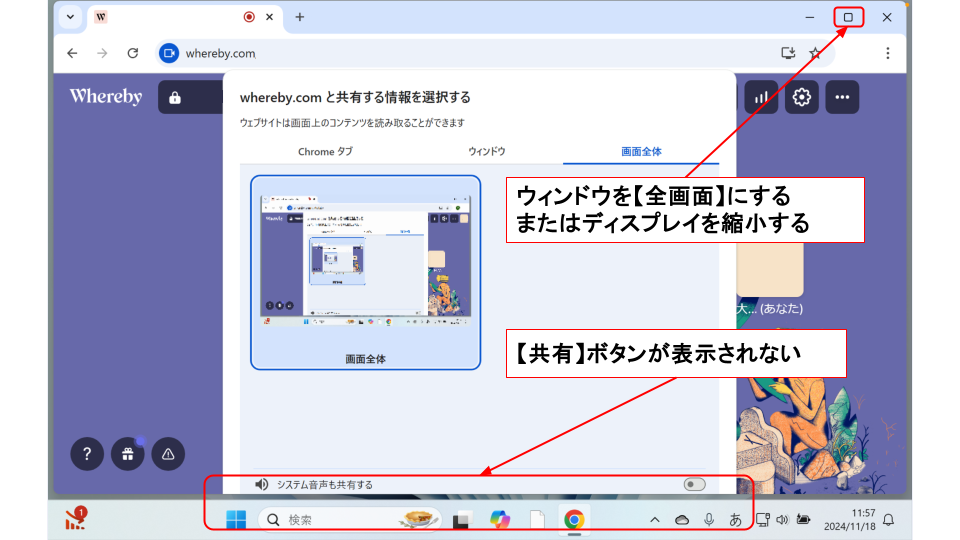960x540 pixels.
Task: Toggle システム音声も共有する switch
Action: pos(694,485)
